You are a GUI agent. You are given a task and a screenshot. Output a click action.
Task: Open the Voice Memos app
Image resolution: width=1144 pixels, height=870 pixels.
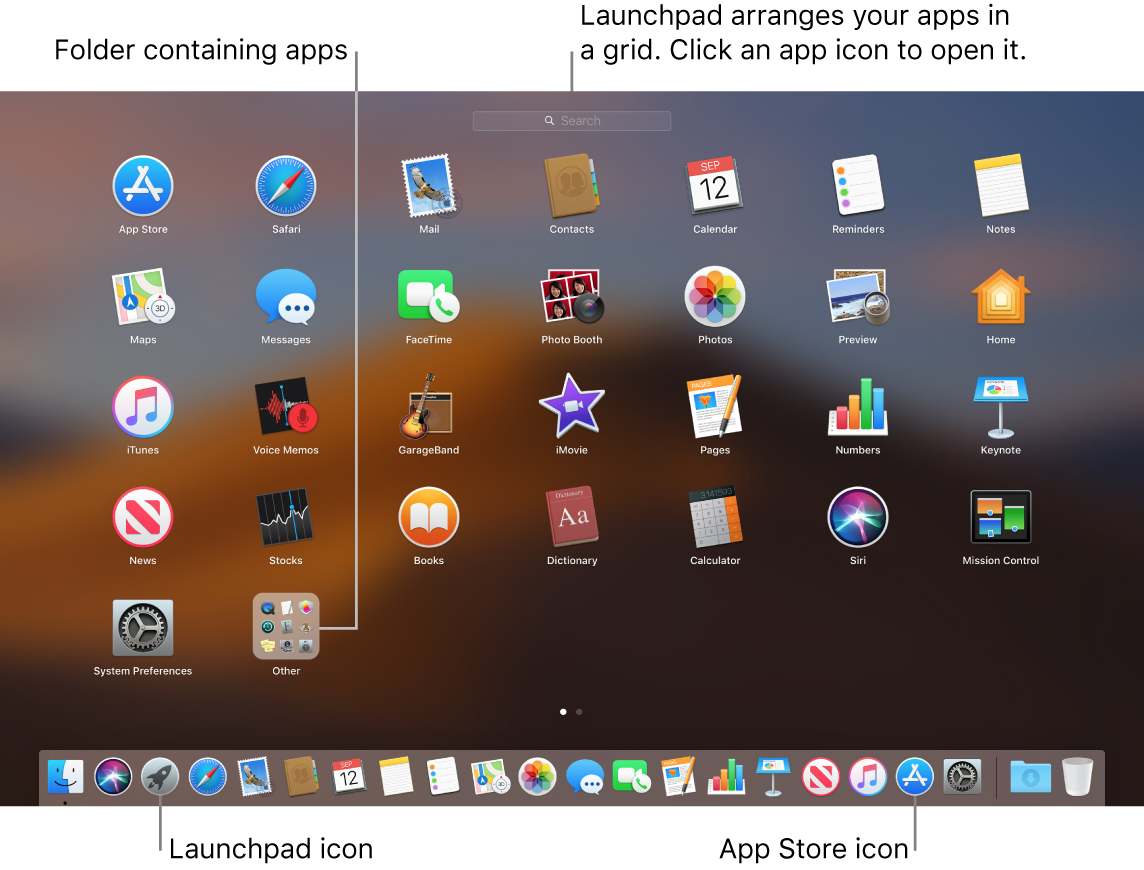(x=286, y=407)
